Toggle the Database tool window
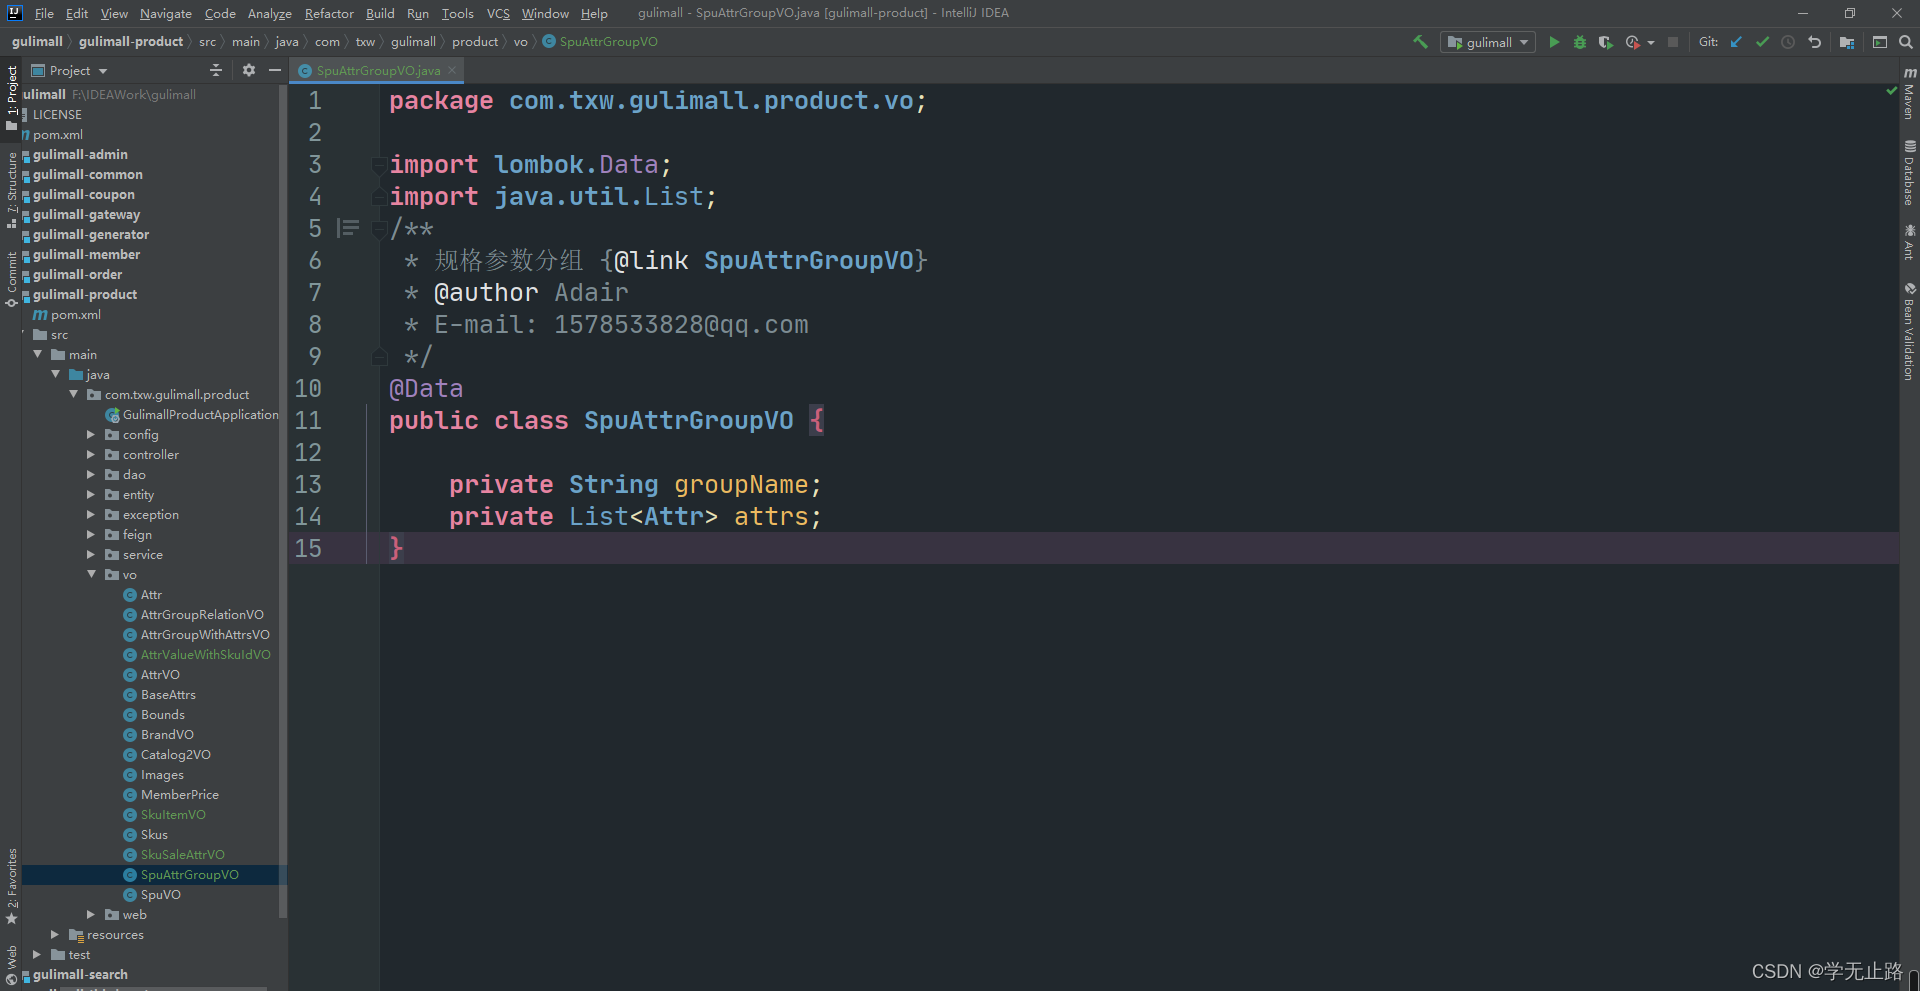 click(x=1909, y=172)
